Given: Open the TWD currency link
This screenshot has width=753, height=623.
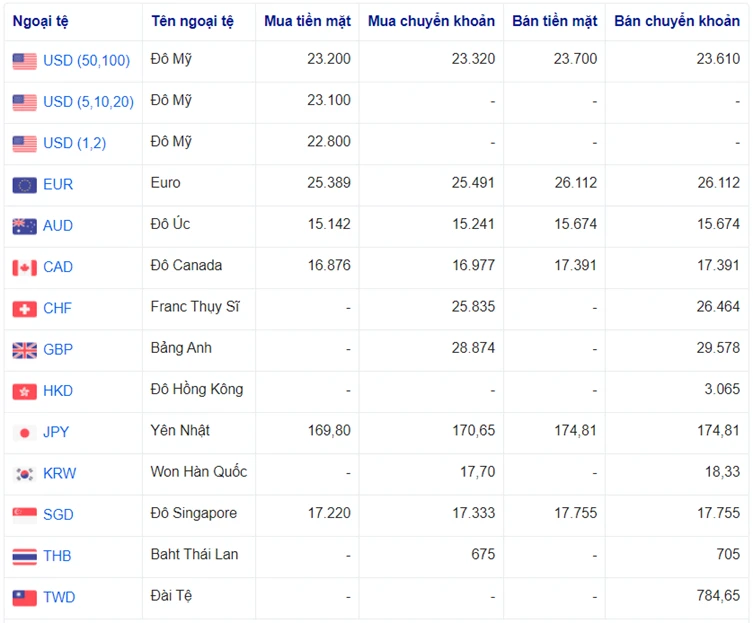Looking at the screenshot, I should point(59,598).
